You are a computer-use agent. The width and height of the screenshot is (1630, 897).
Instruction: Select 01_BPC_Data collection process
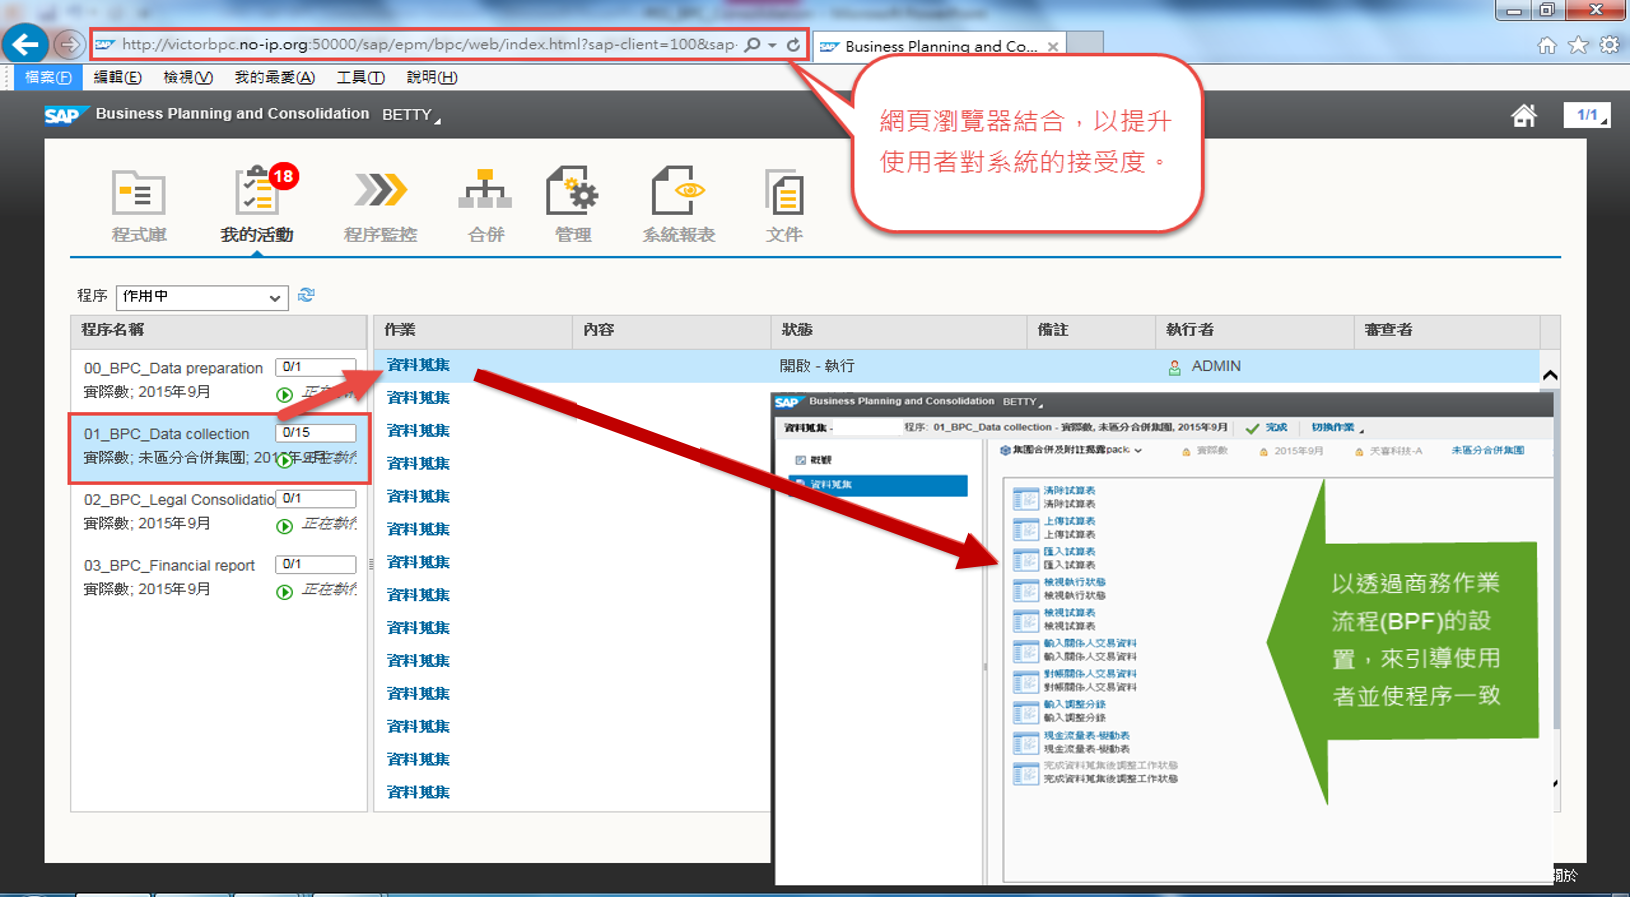pyautogui.click(x=167, y=434)
